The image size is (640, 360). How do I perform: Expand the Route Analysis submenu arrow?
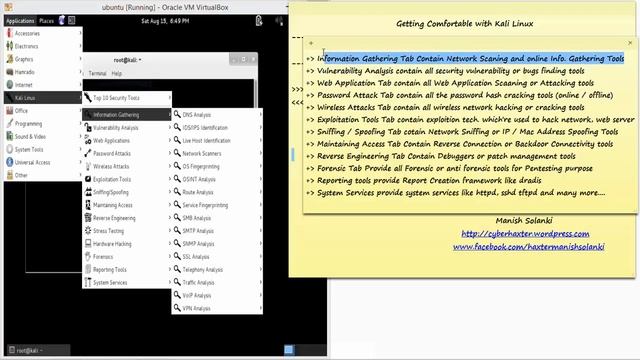(260, 192)
